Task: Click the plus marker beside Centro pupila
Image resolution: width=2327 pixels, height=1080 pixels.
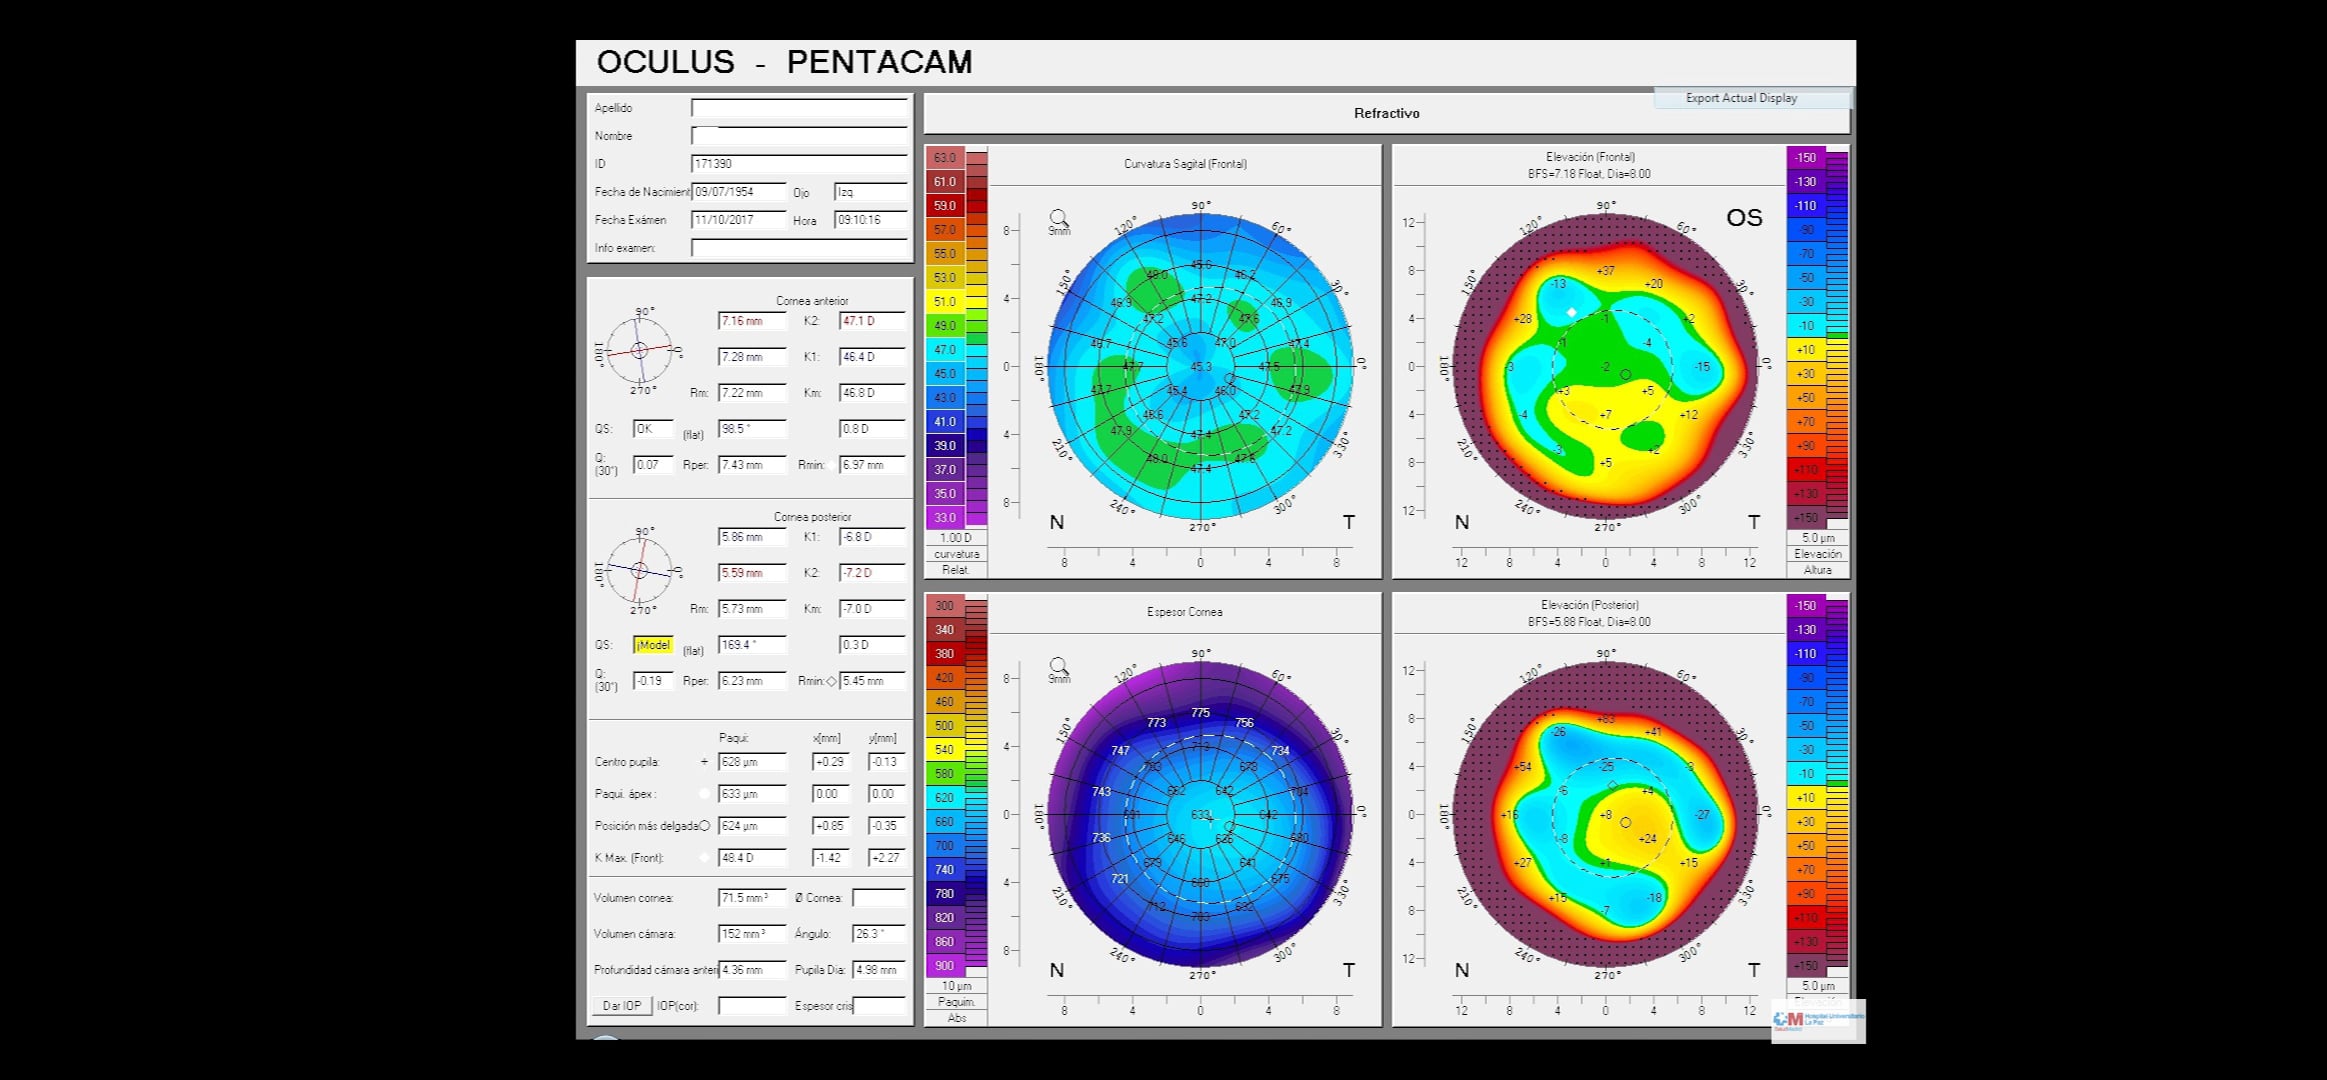Action: pos(704,762)
